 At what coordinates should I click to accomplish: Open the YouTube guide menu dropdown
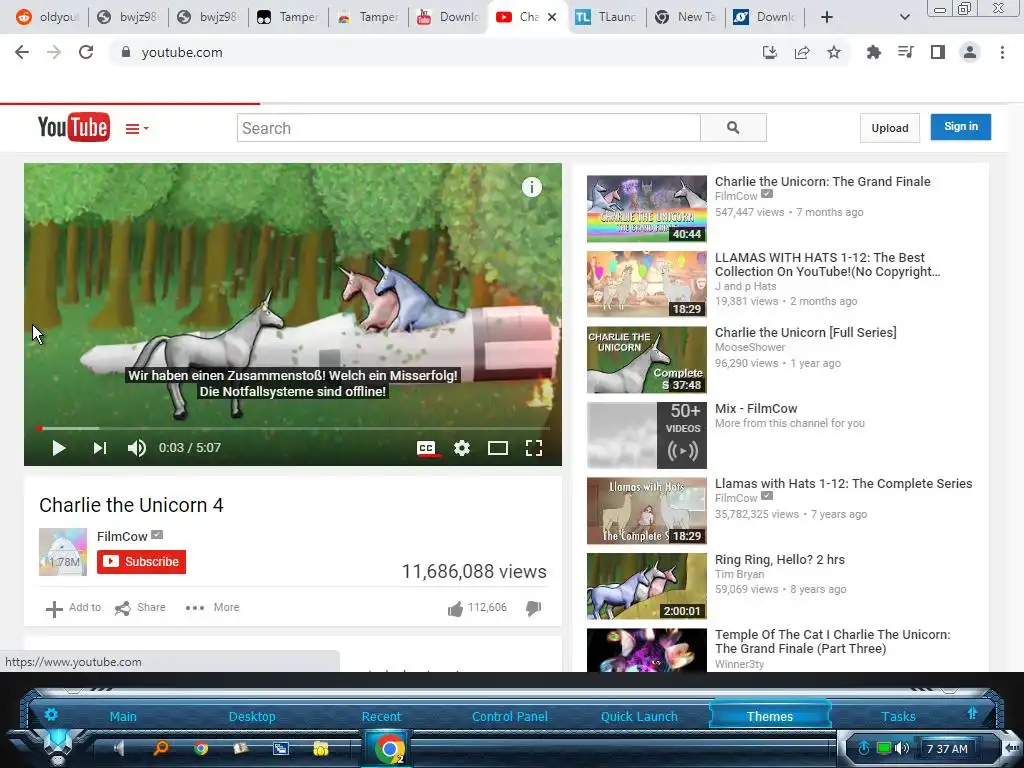coord(137,129)
